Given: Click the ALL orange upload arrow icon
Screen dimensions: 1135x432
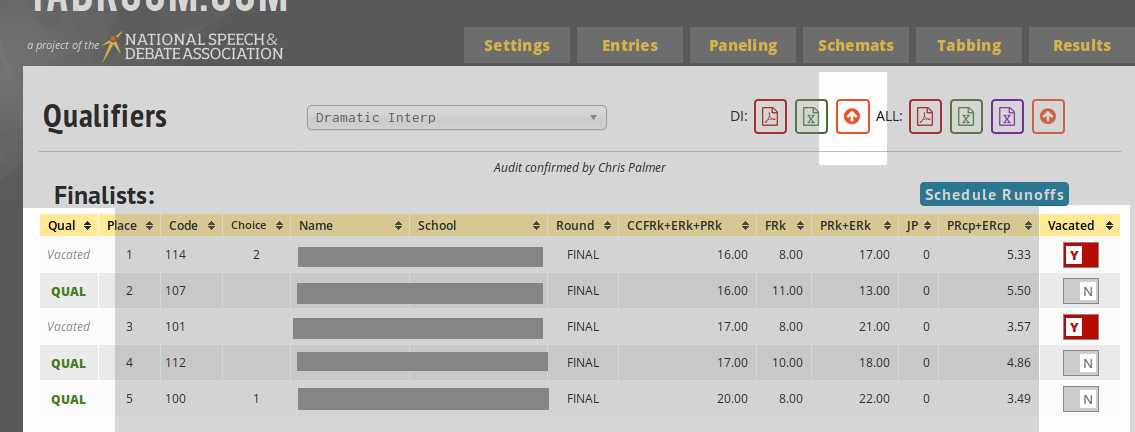Looking at the screenshot, I should (1048, 117).
